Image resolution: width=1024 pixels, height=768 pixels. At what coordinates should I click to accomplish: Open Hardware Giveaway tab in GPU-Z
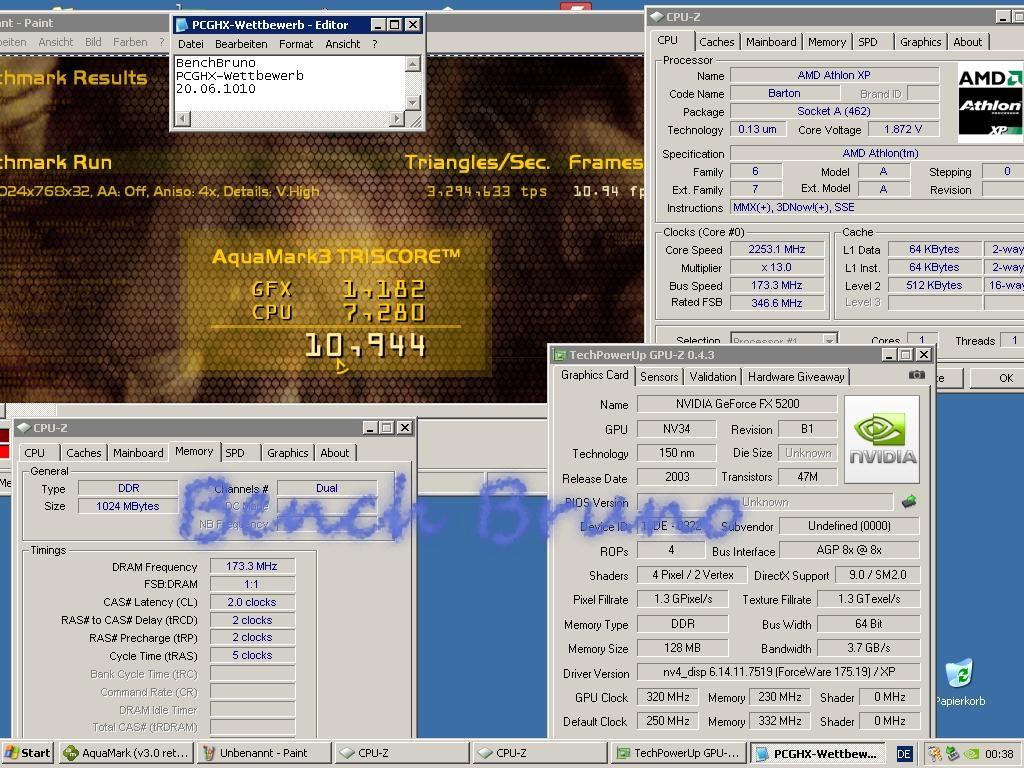coord(796,376)
